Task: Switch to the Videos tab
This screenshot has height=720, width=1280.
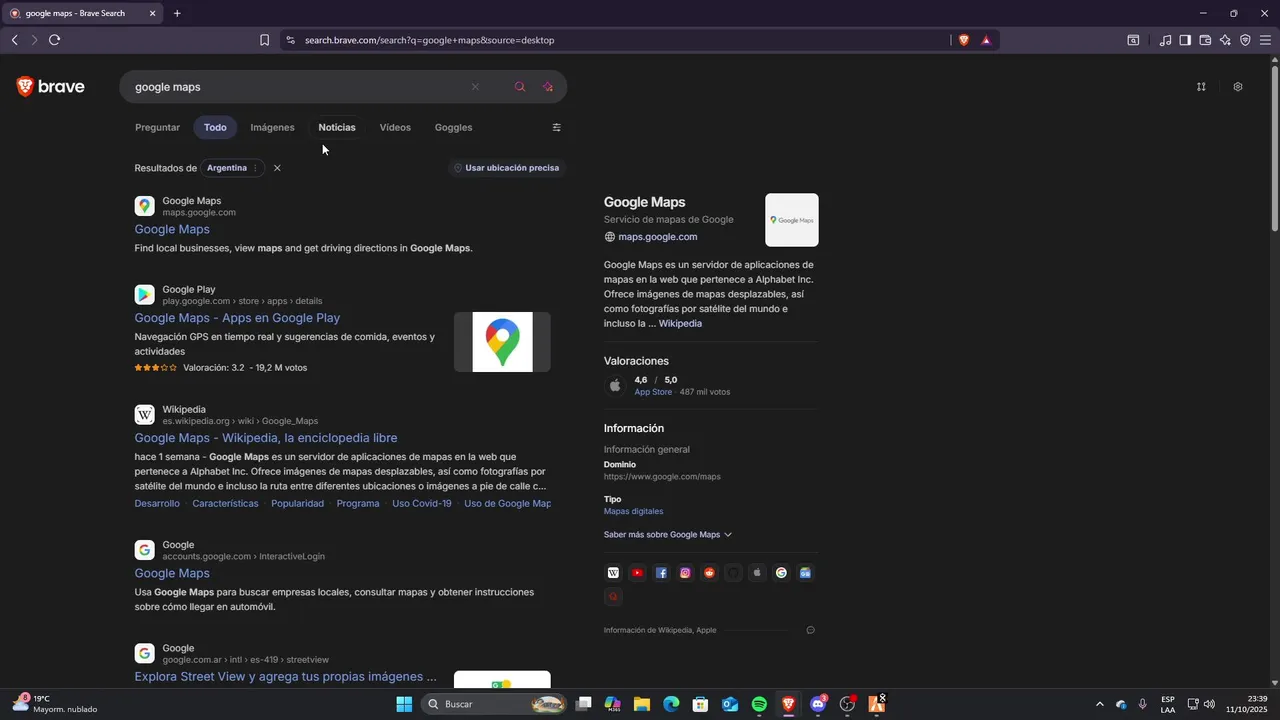Action: click(395, 127)
